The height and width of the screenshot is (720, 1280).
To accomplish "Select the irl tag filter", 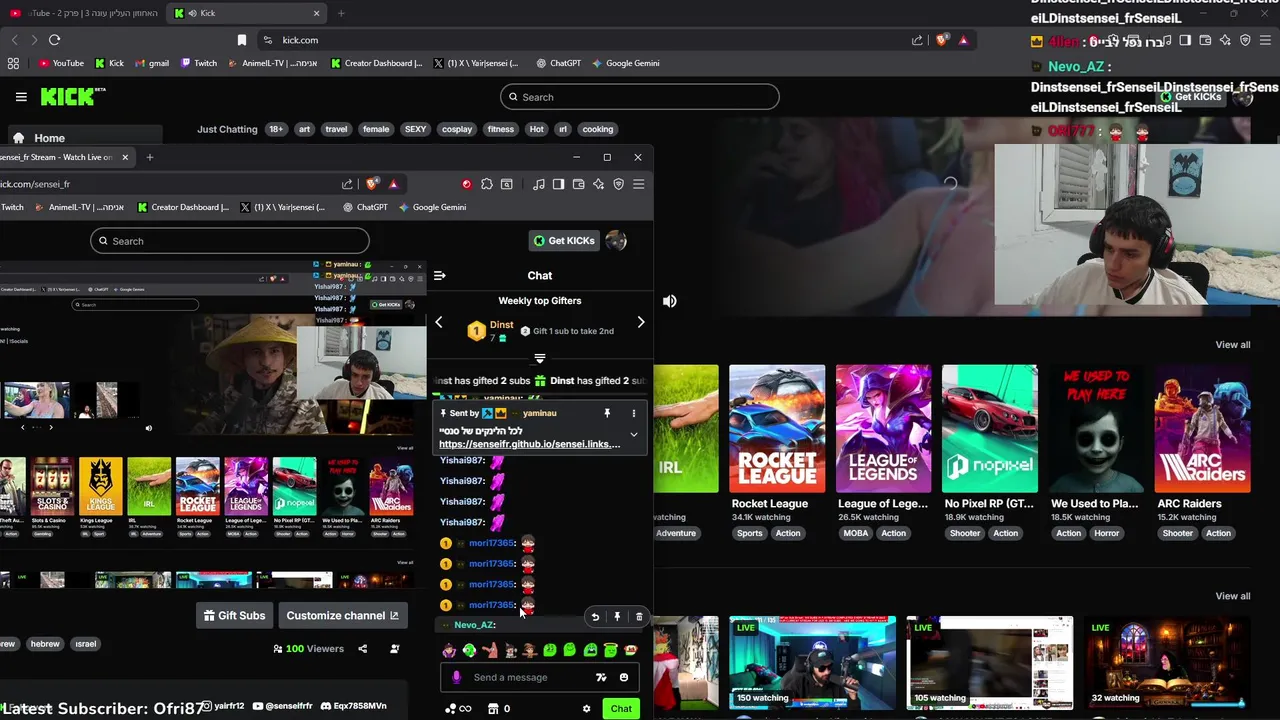I will click(x=563, y=129).
